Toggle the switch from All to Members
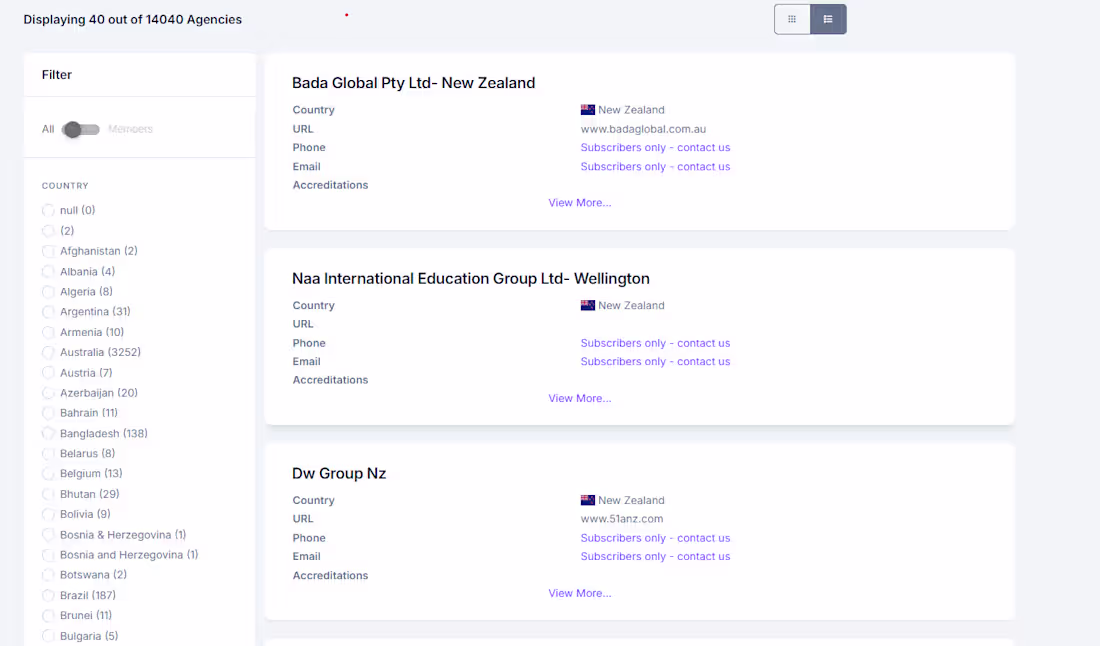Viewport: 1100px width, 646px height. [81, 129]
